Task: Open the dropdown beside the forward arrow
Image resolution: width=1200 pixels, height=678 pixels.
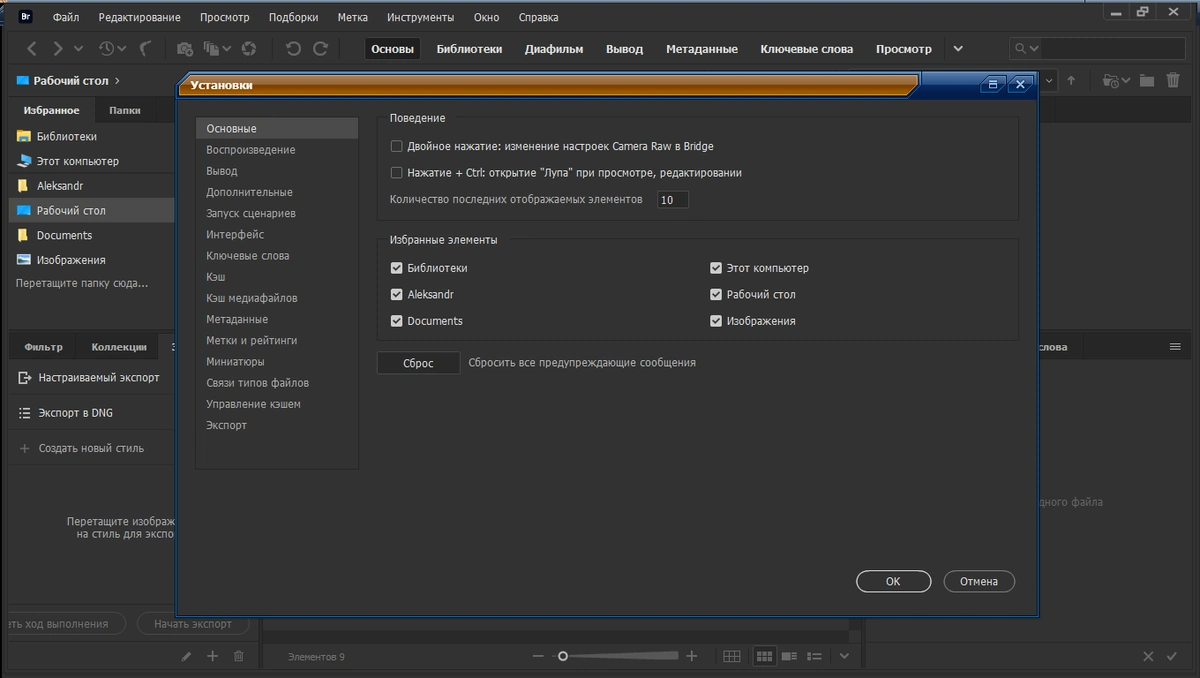Action: pyautogui.click(x=79, y=48)
